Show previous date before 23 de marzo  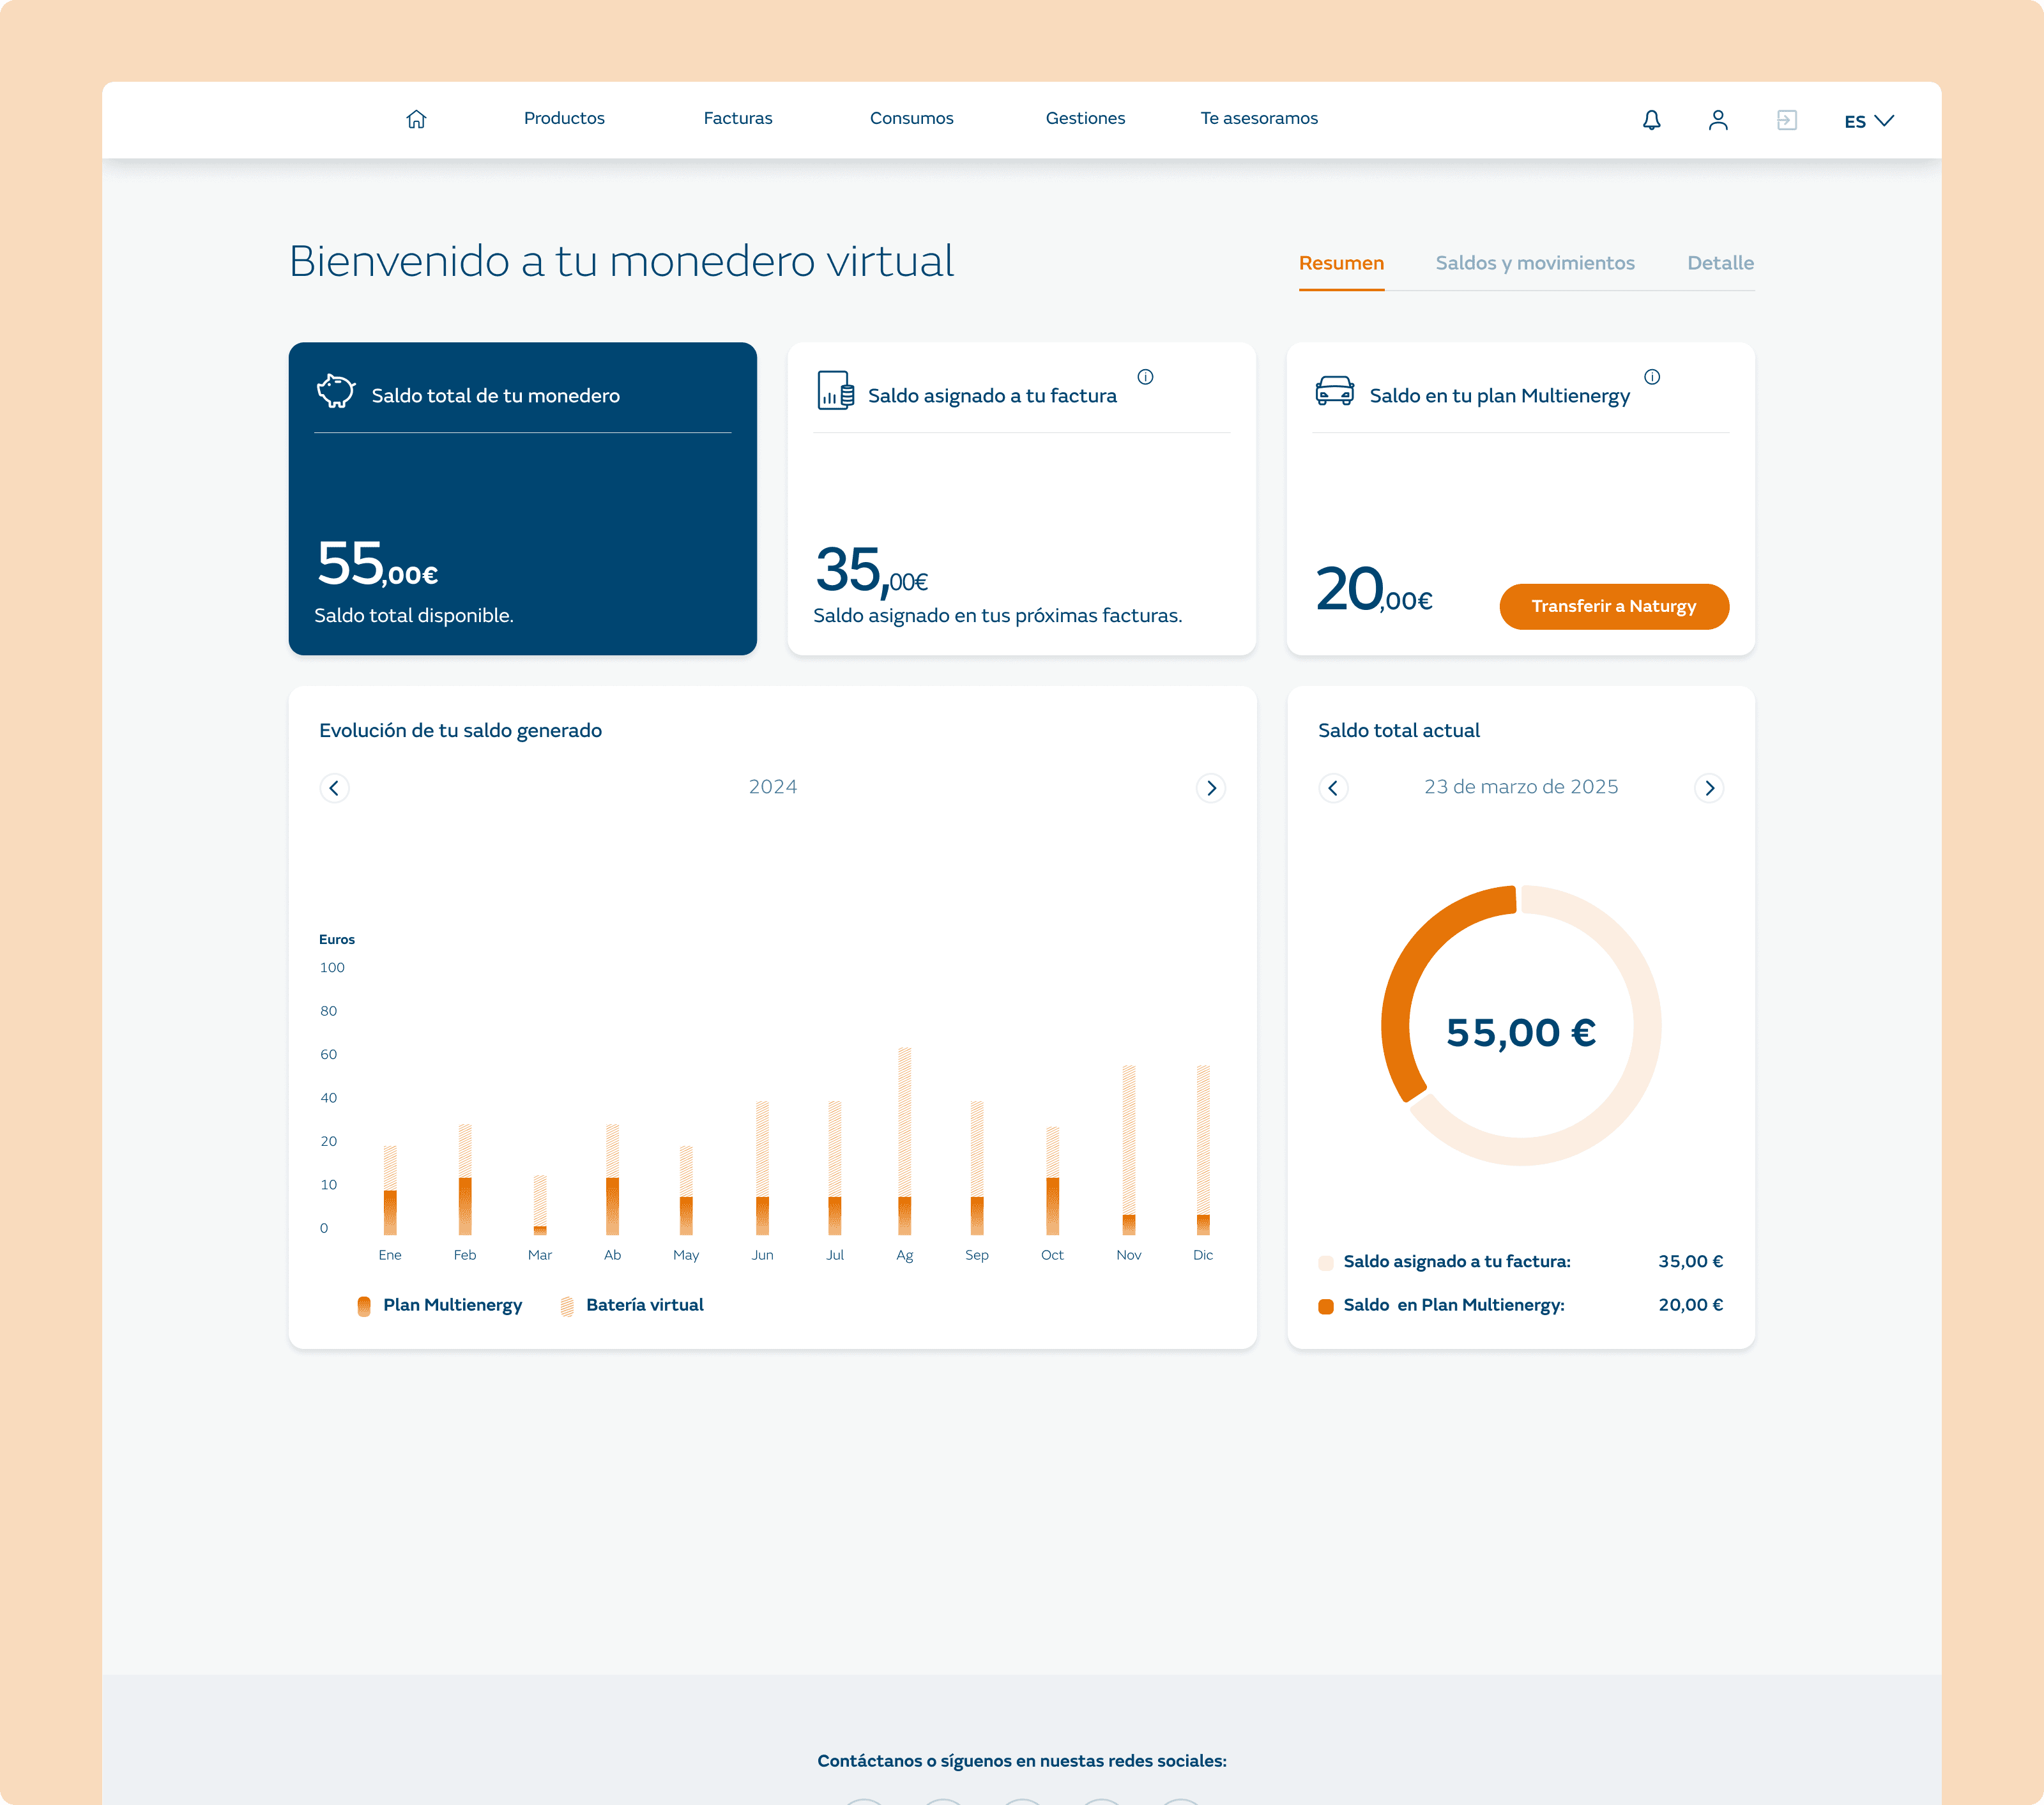click(x=1332, y=788)
